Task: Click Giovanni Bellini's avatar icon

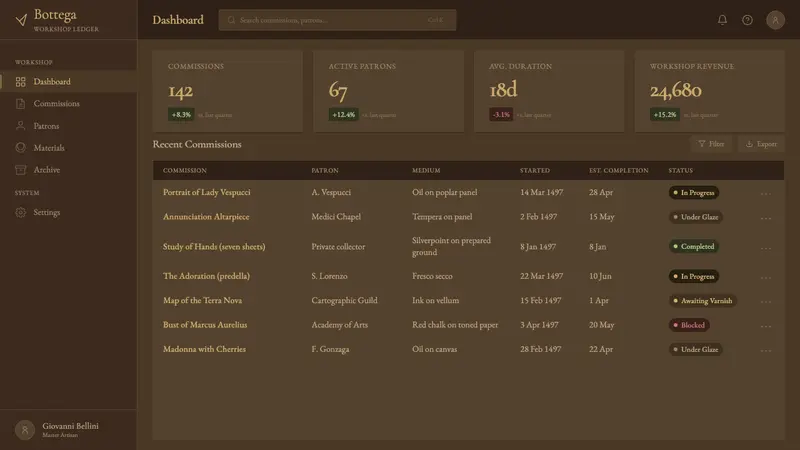Action: coord(24,430)
